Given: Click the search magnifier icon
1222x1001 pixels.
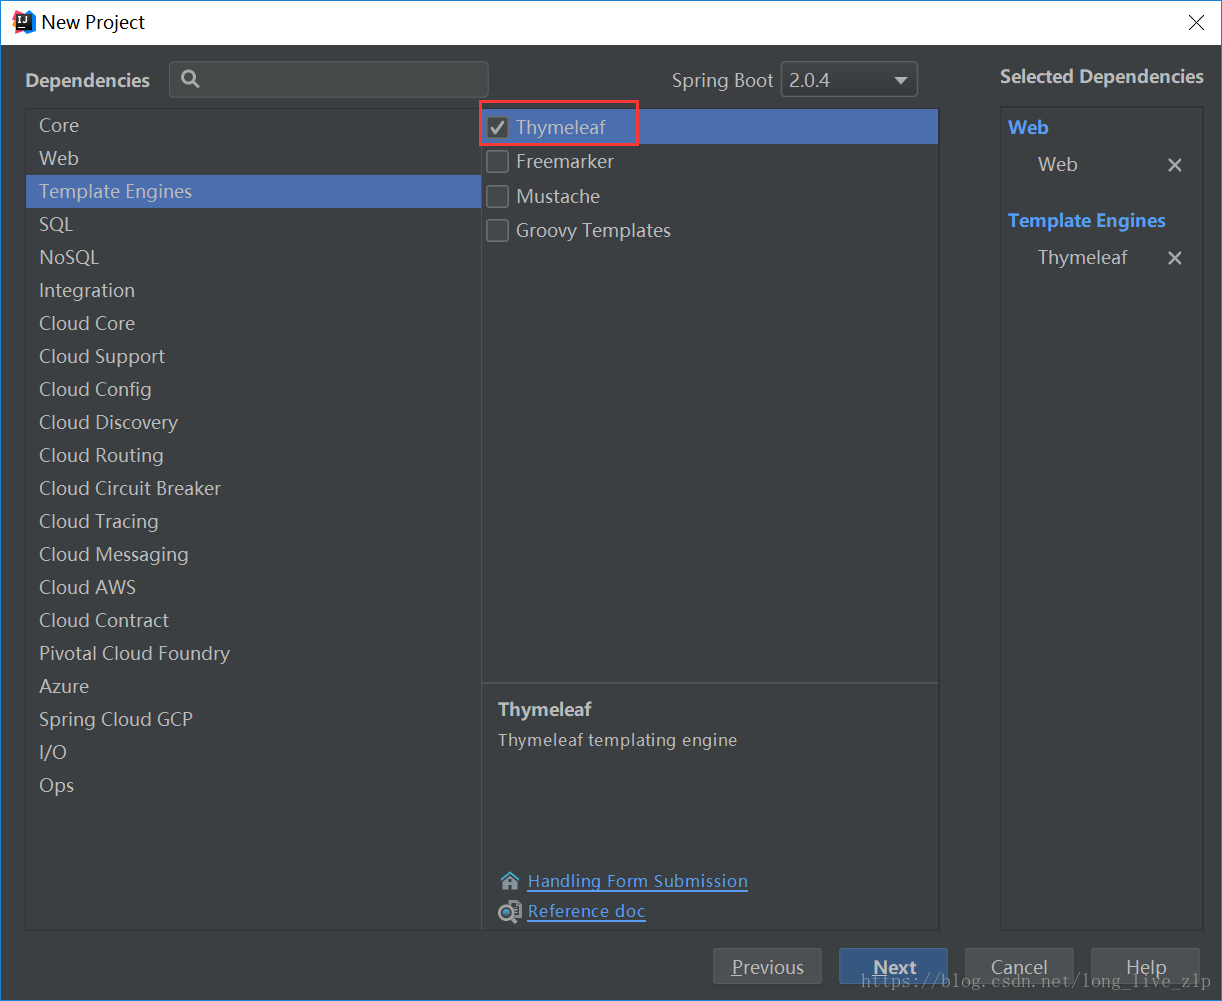Looking at the screenshot, I should click(190, 79).
